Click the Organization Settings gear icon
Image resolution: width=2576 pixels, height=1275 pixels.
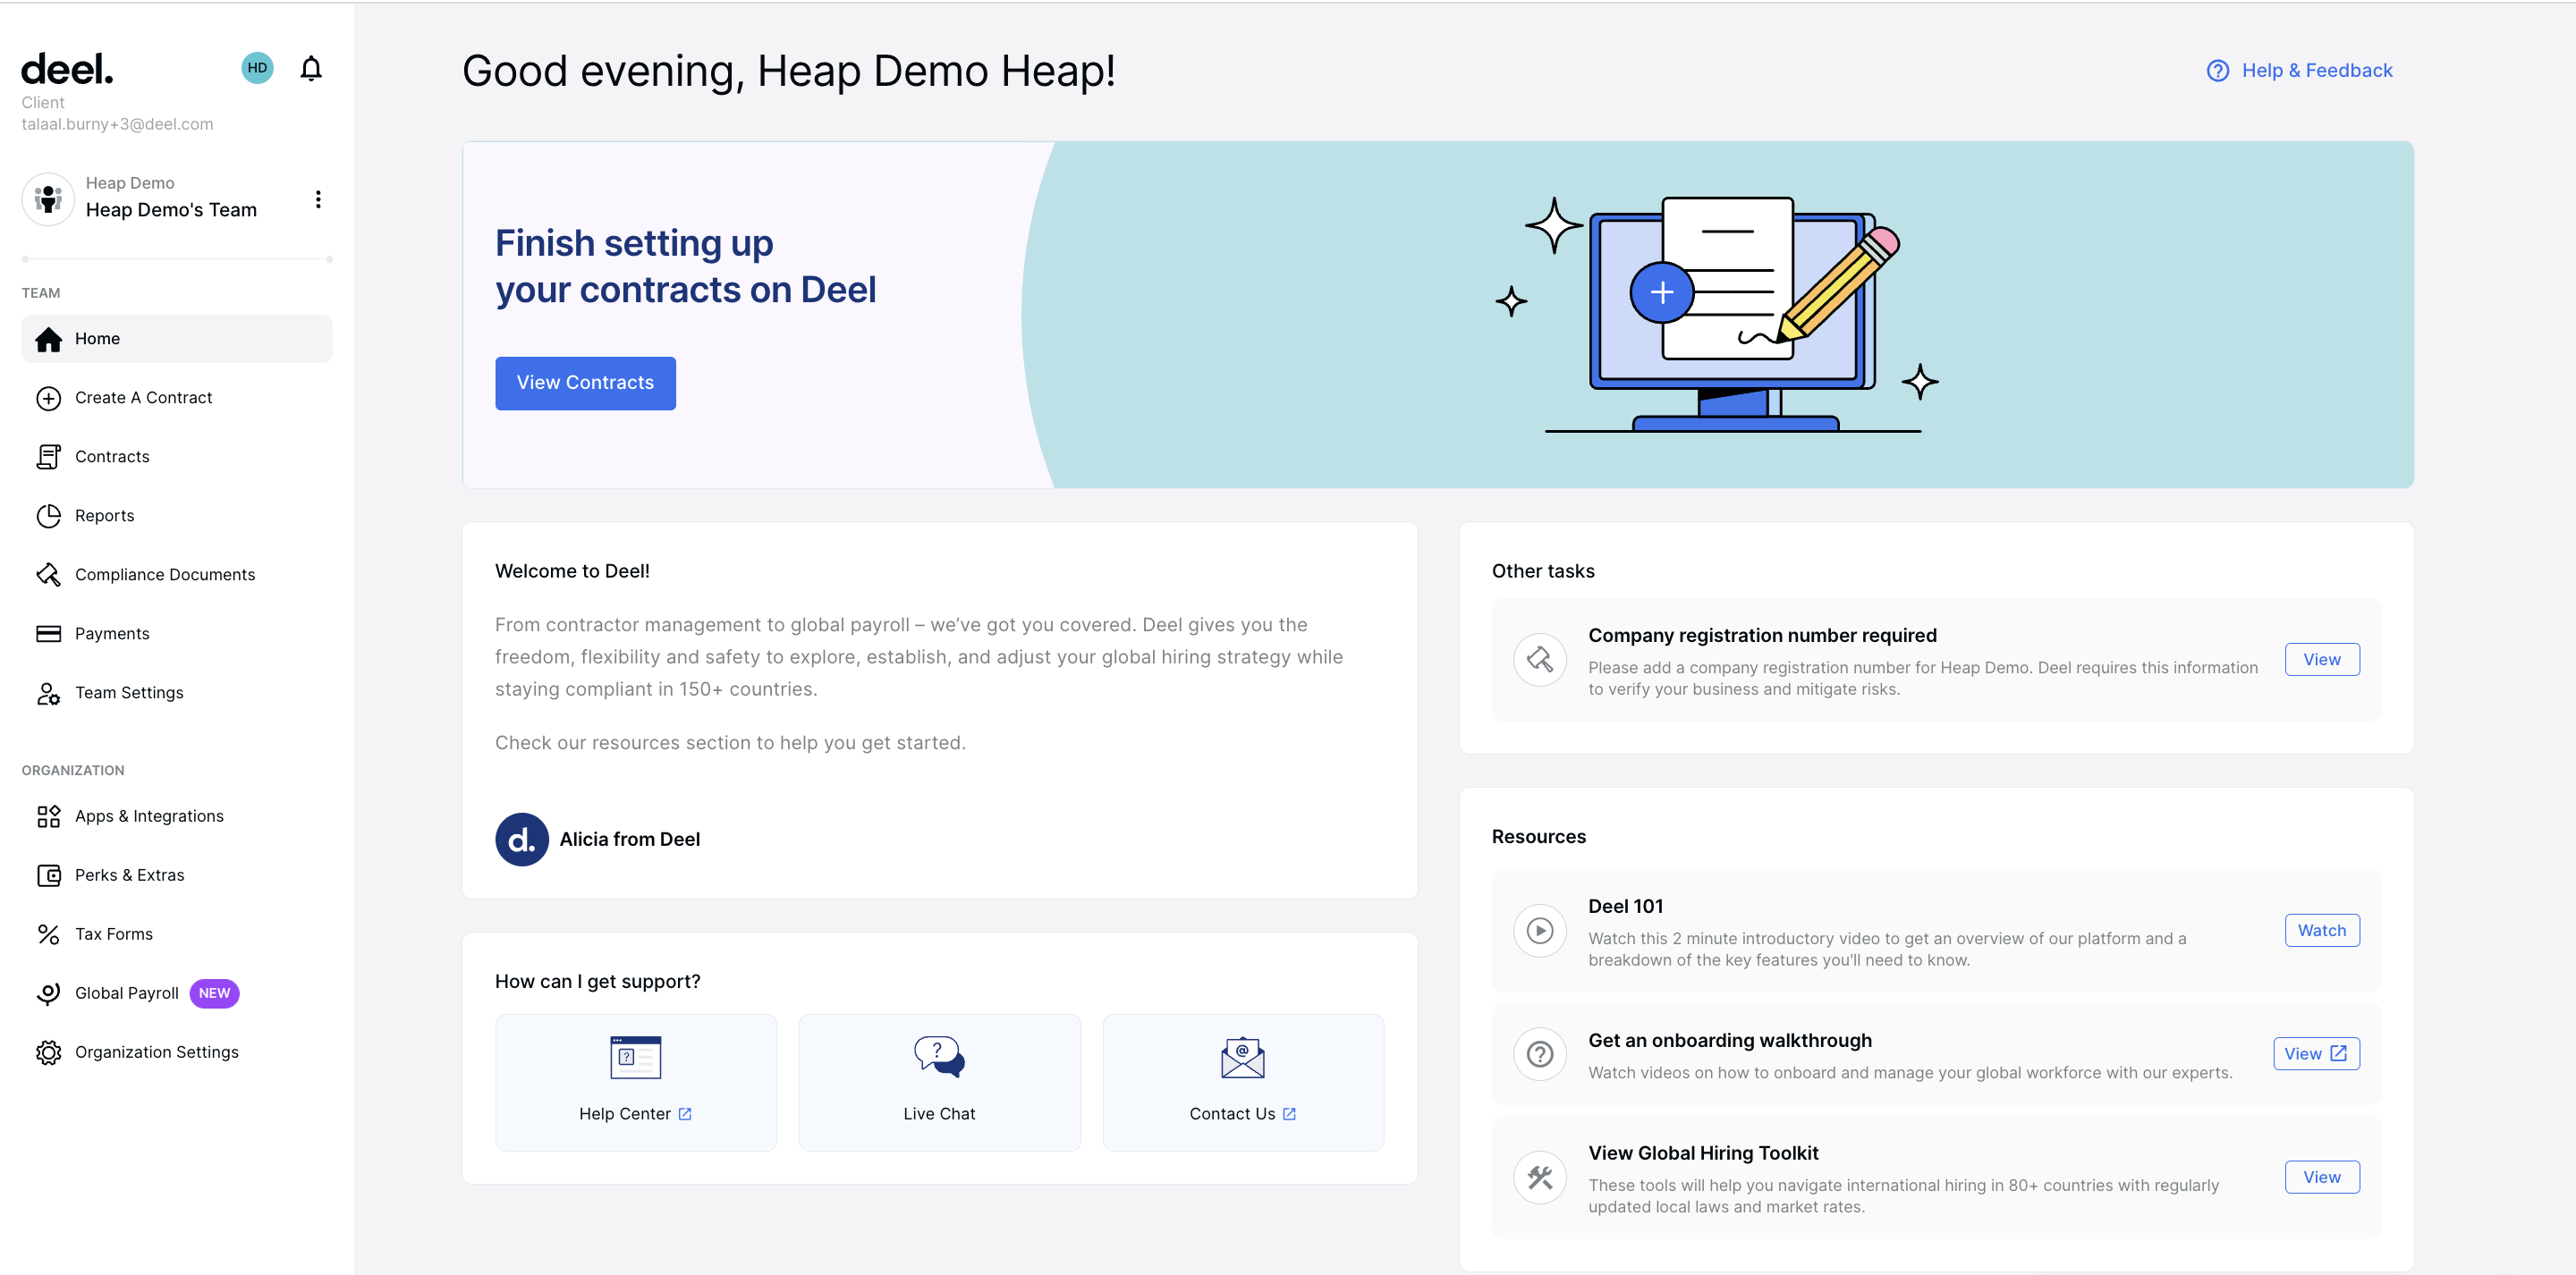tap(48, 1052)
